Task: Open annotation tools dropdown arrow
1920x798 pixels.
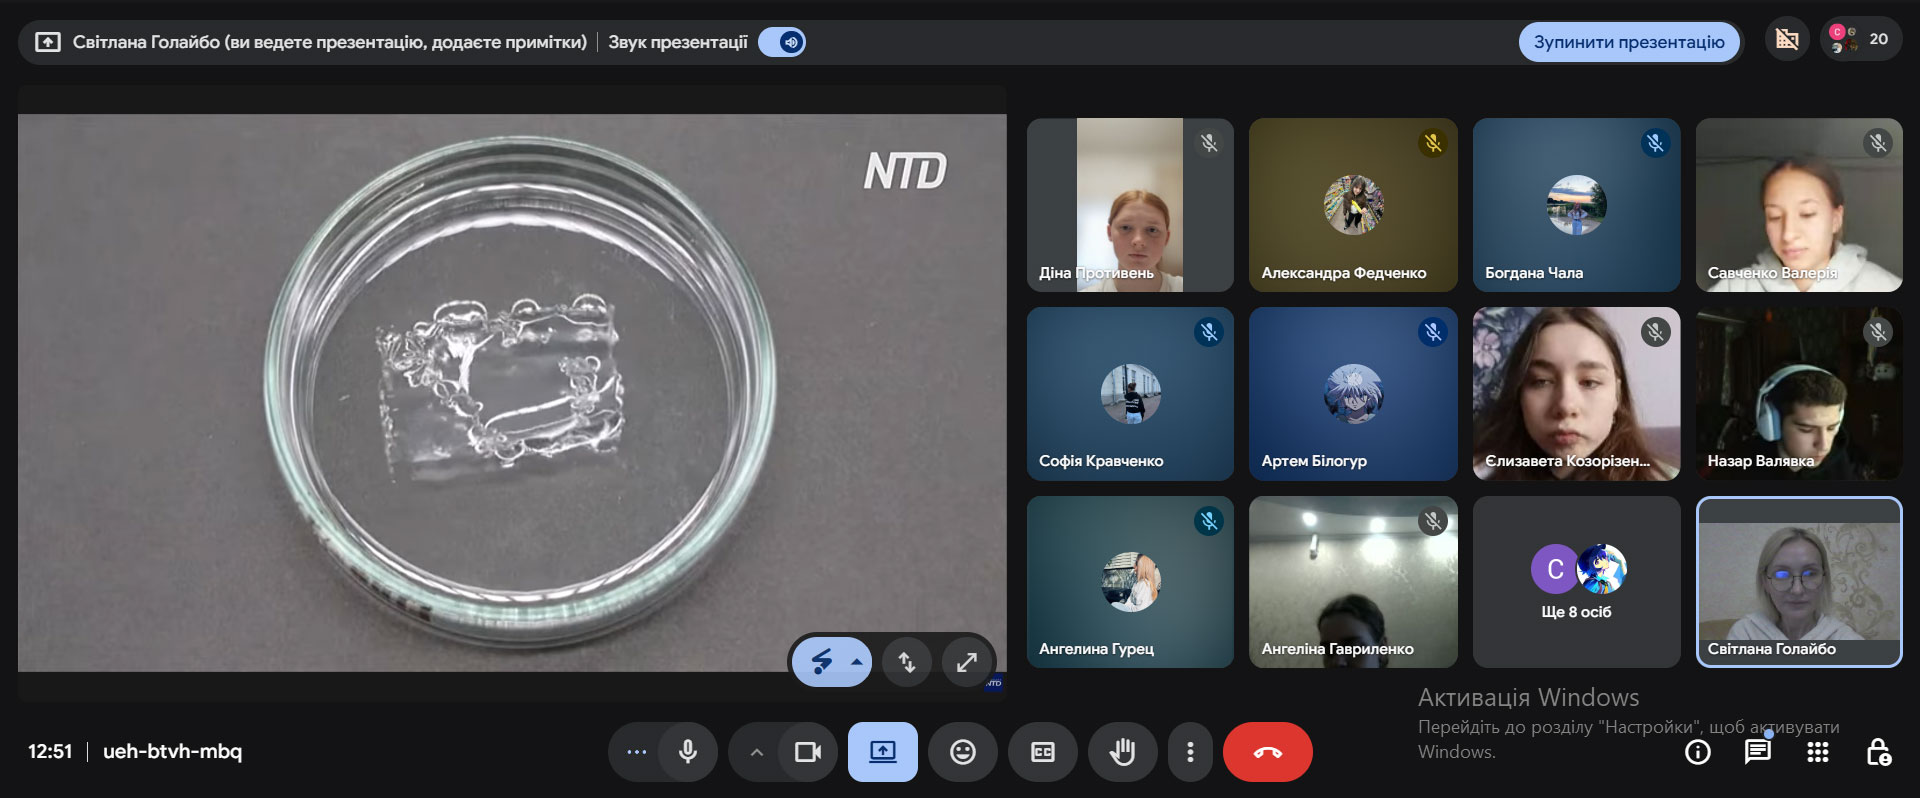Action: pyautogui.click(x=857, y=662)
